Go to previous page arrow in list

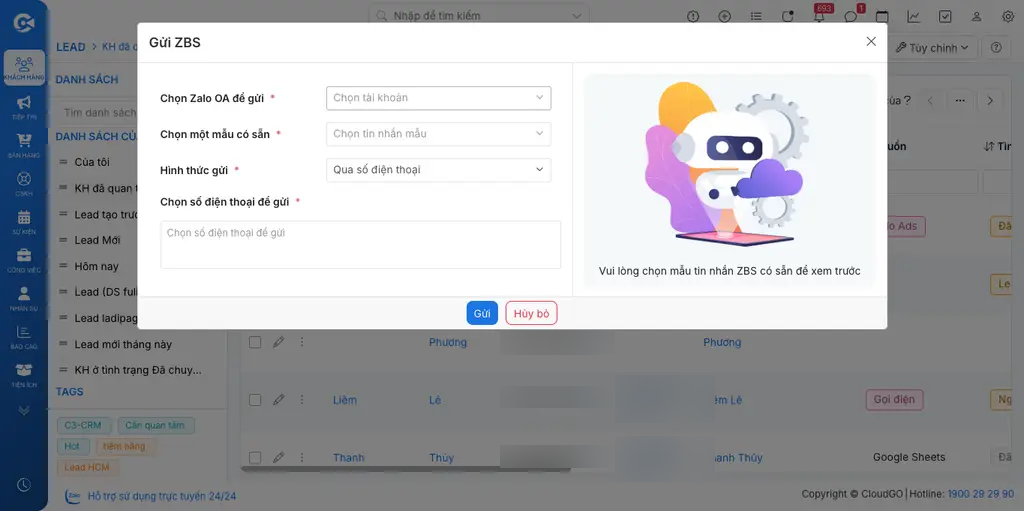[931, 101]
